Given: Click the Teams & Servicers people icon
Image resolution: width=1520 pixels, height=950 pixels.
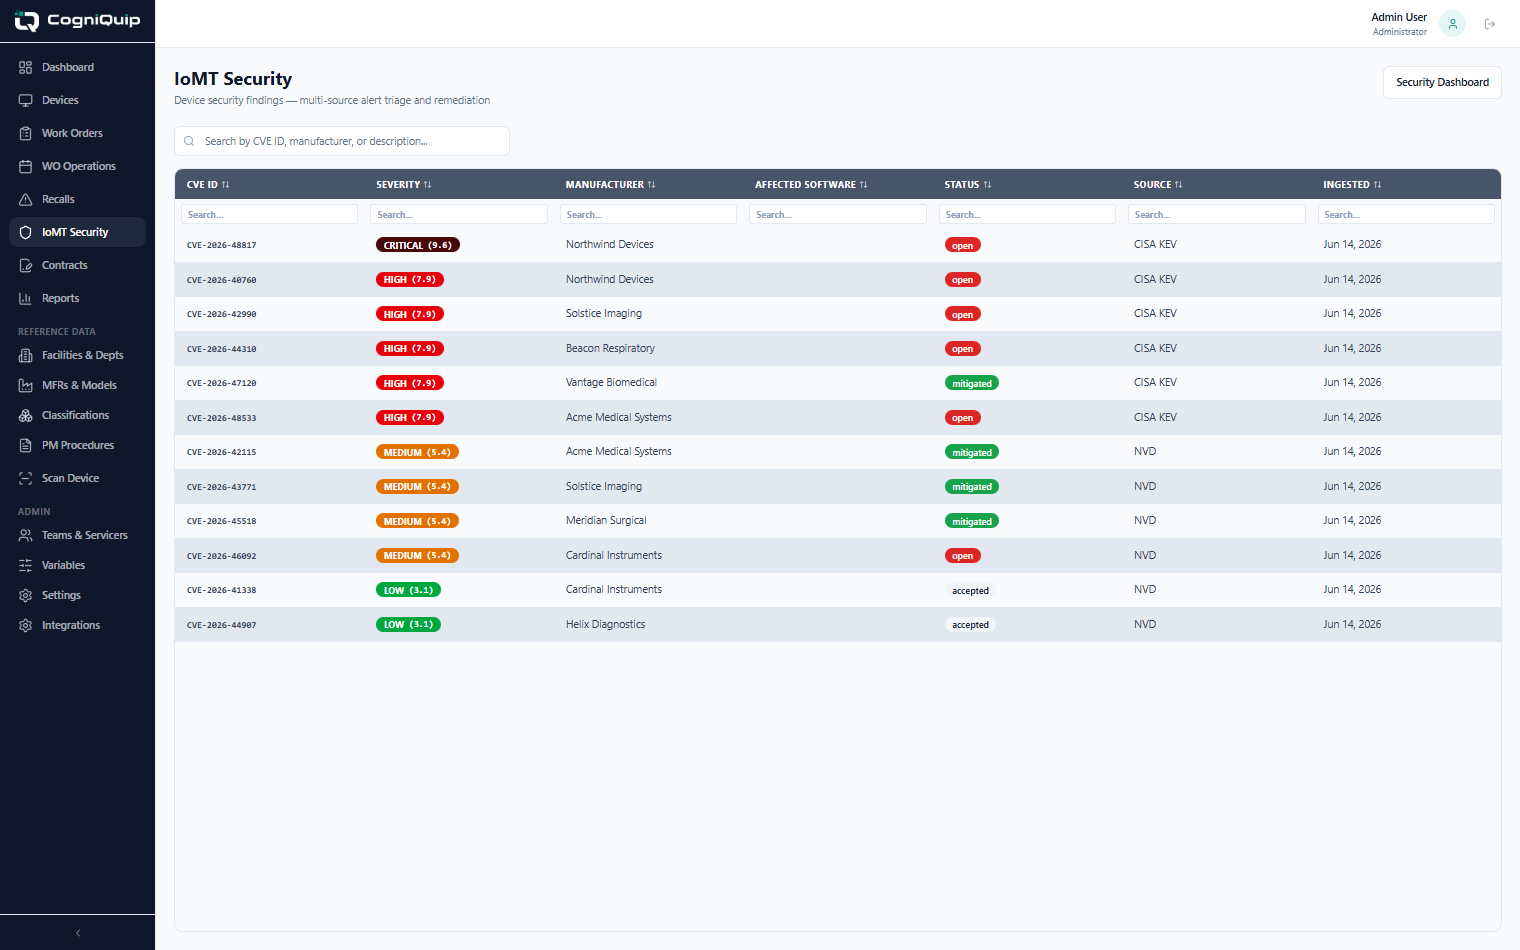Looking at the screenshot, I should point(26,535).
